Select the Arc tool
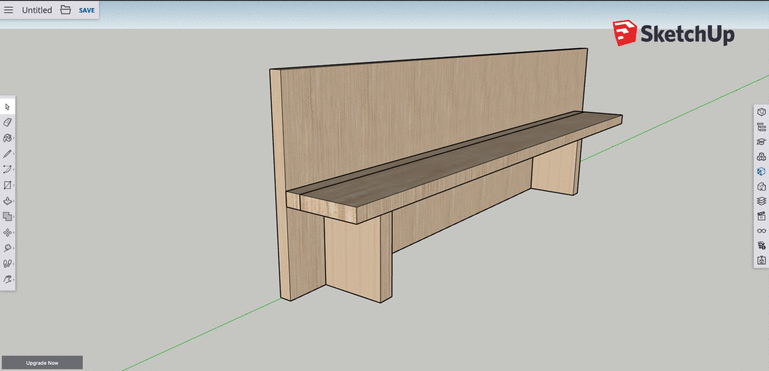Screen dimensions: 769x371 tap(7, 169)
